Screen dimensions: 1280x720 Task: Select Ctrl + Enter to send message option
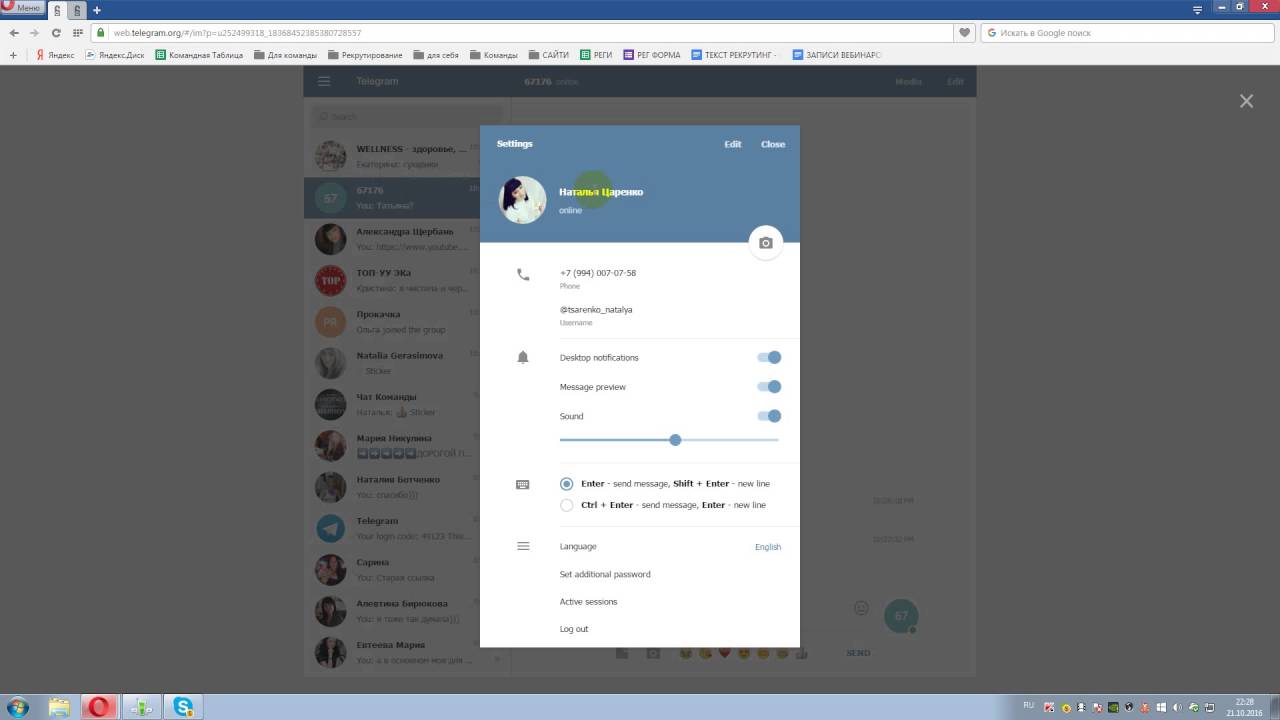566,505
